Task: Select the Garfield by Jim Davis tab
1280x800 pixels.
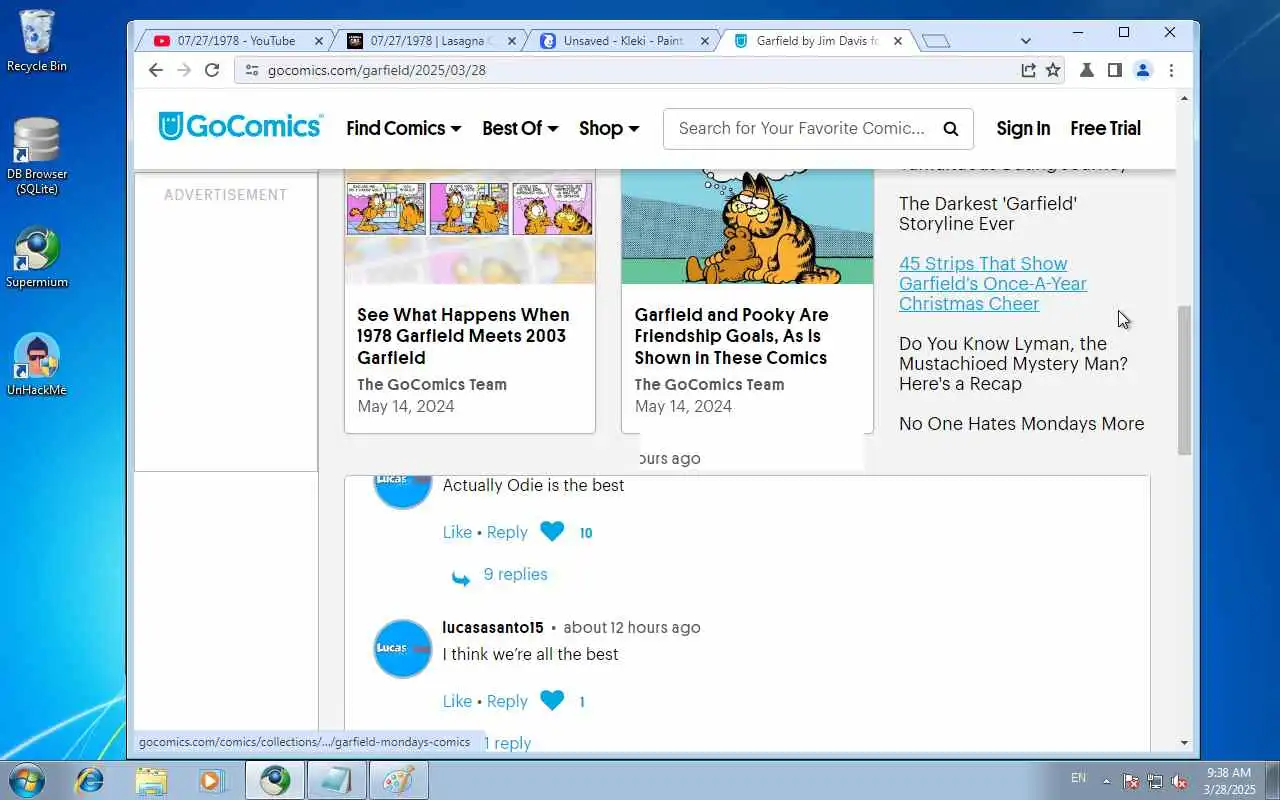Action: click(x=817, y=41)
